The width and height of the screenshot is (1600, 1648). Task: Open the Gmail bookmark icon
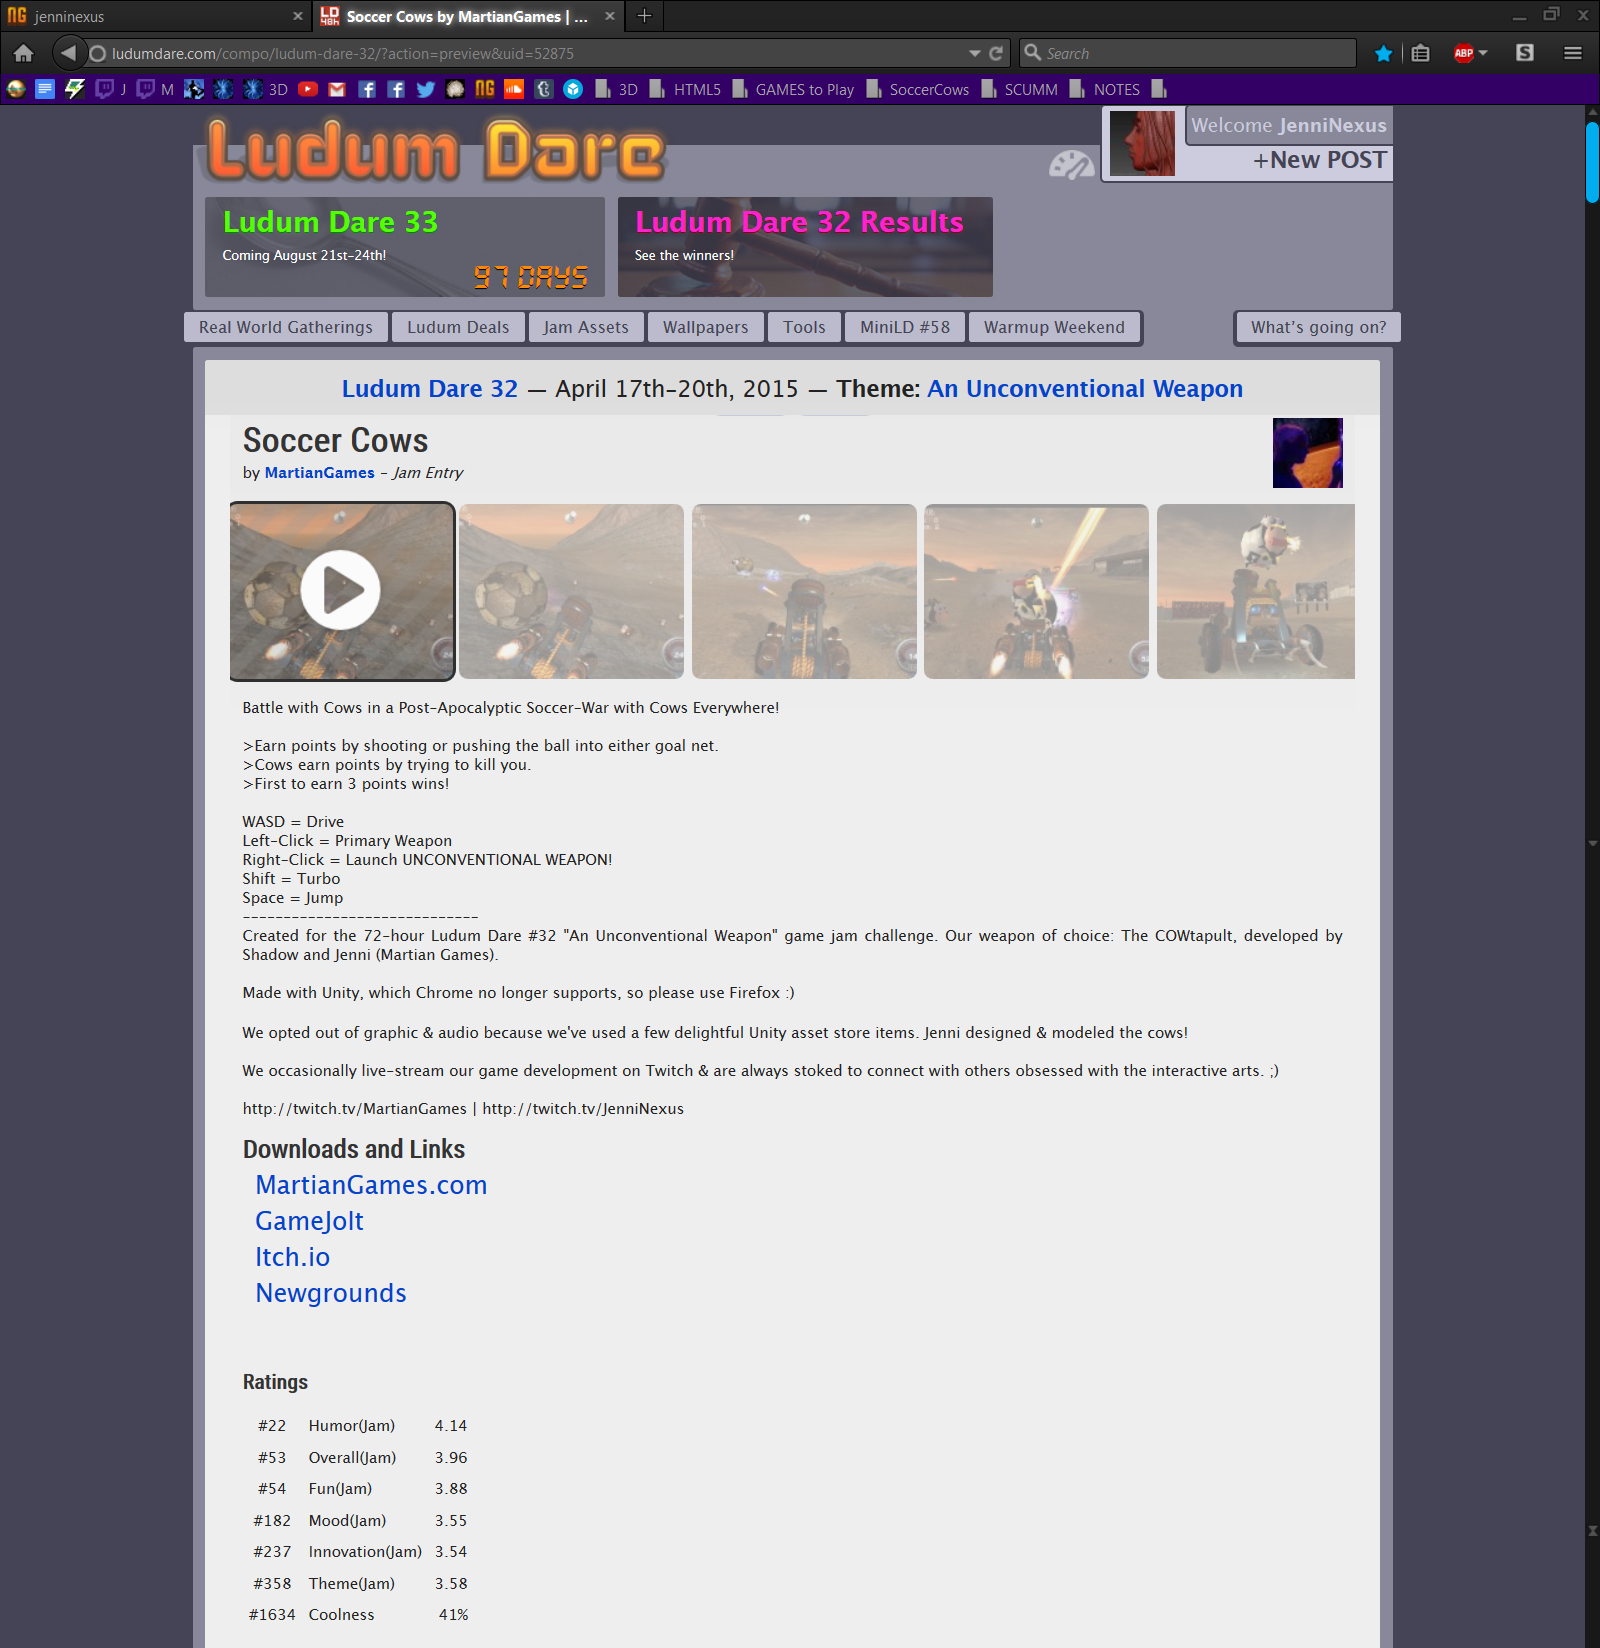tap(337, 89)
